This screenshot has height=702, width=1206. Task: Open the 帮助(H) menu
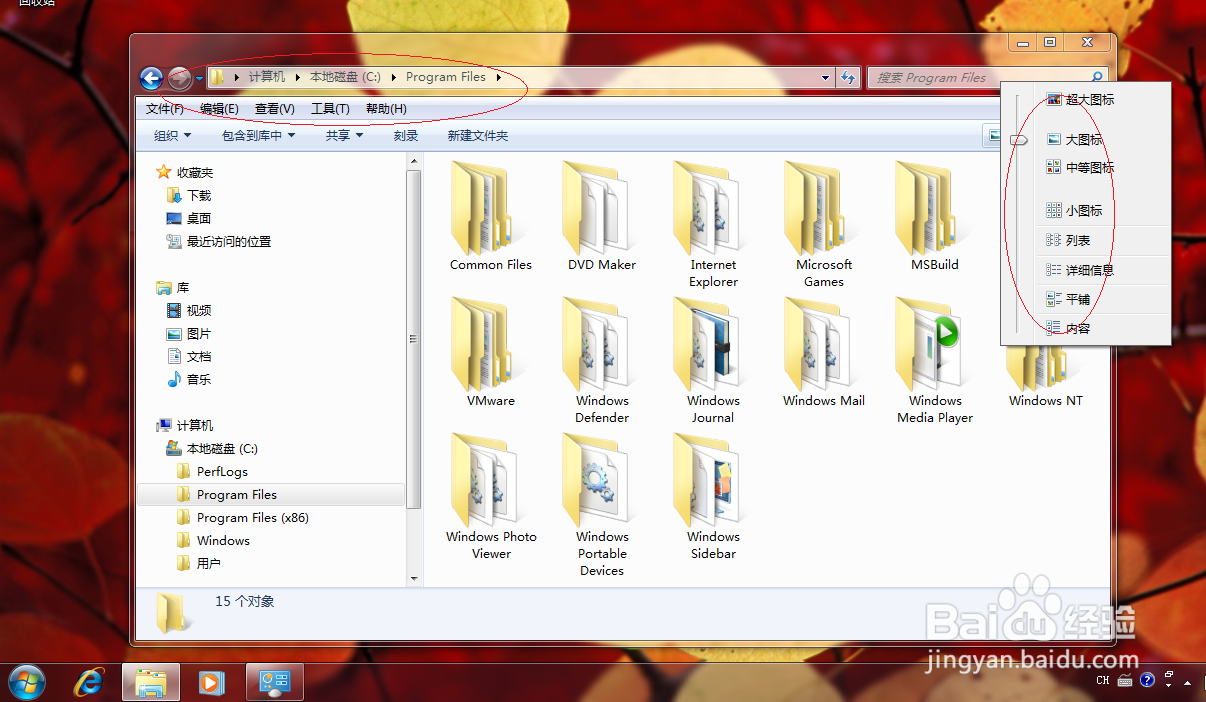pos(386,109)
